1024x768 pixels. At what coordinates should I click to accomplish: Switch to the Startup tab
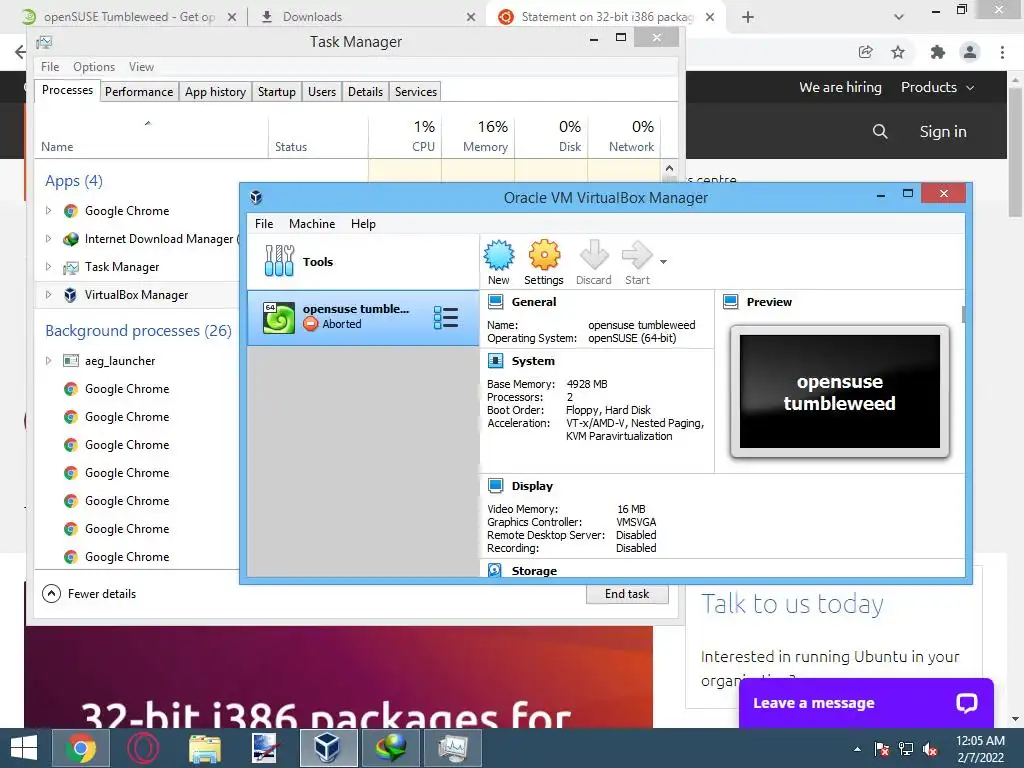[276, 91]
